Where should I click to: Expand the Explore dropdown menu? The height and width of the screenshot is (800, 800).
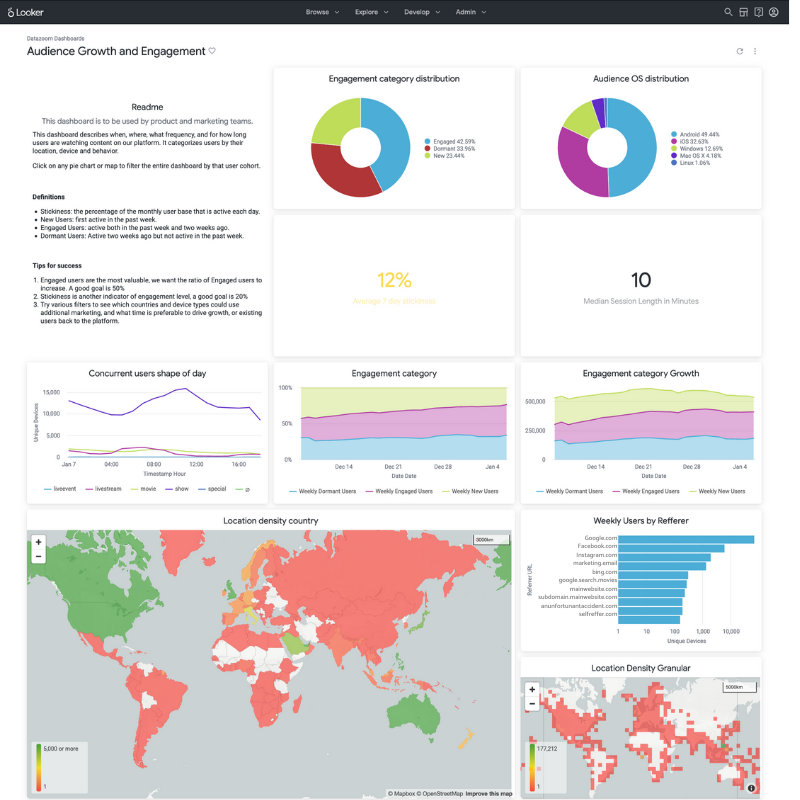(367, 12)
